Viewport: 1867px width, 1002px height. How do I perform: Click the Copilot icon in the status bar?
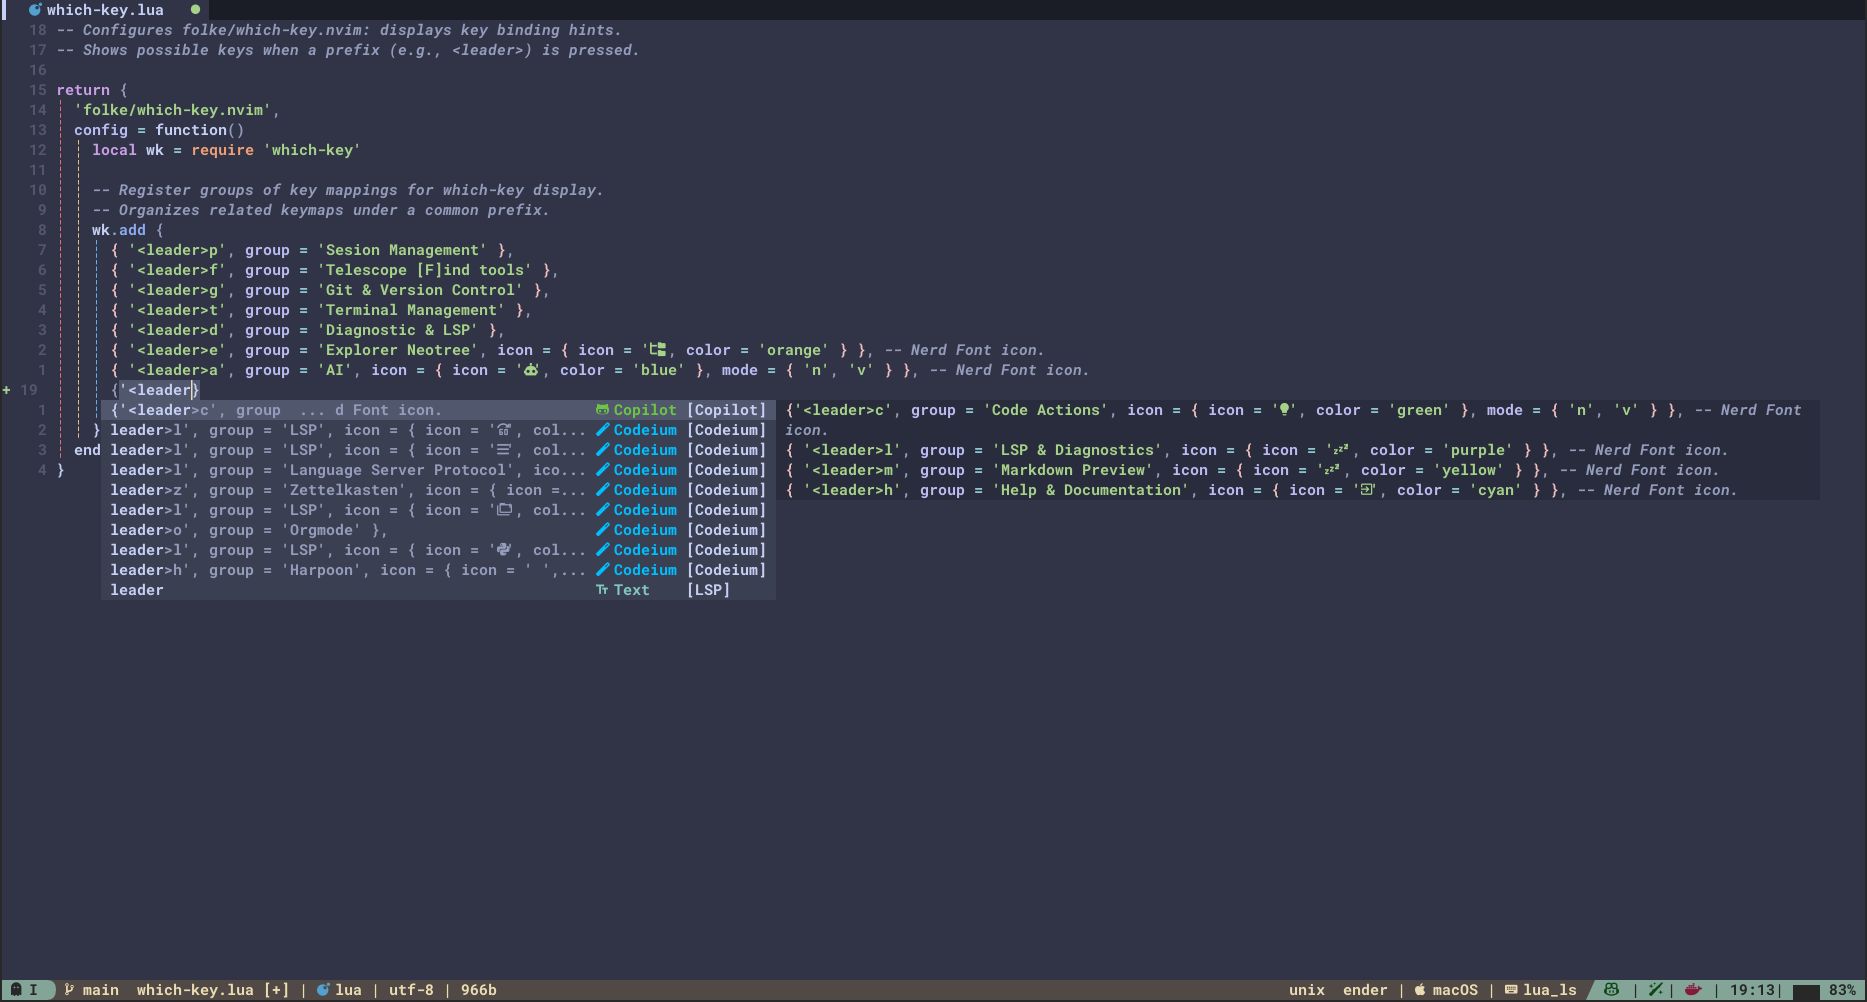tap(1611, 990)
